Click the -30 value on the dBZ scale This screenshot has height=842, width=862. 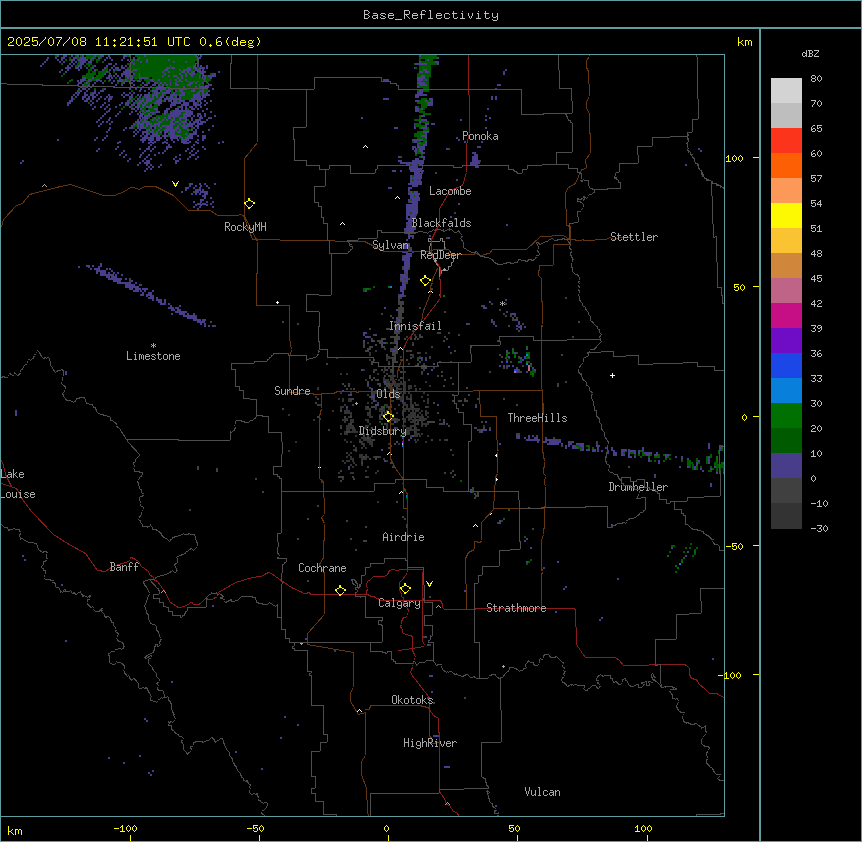click(x=819, y=529)
